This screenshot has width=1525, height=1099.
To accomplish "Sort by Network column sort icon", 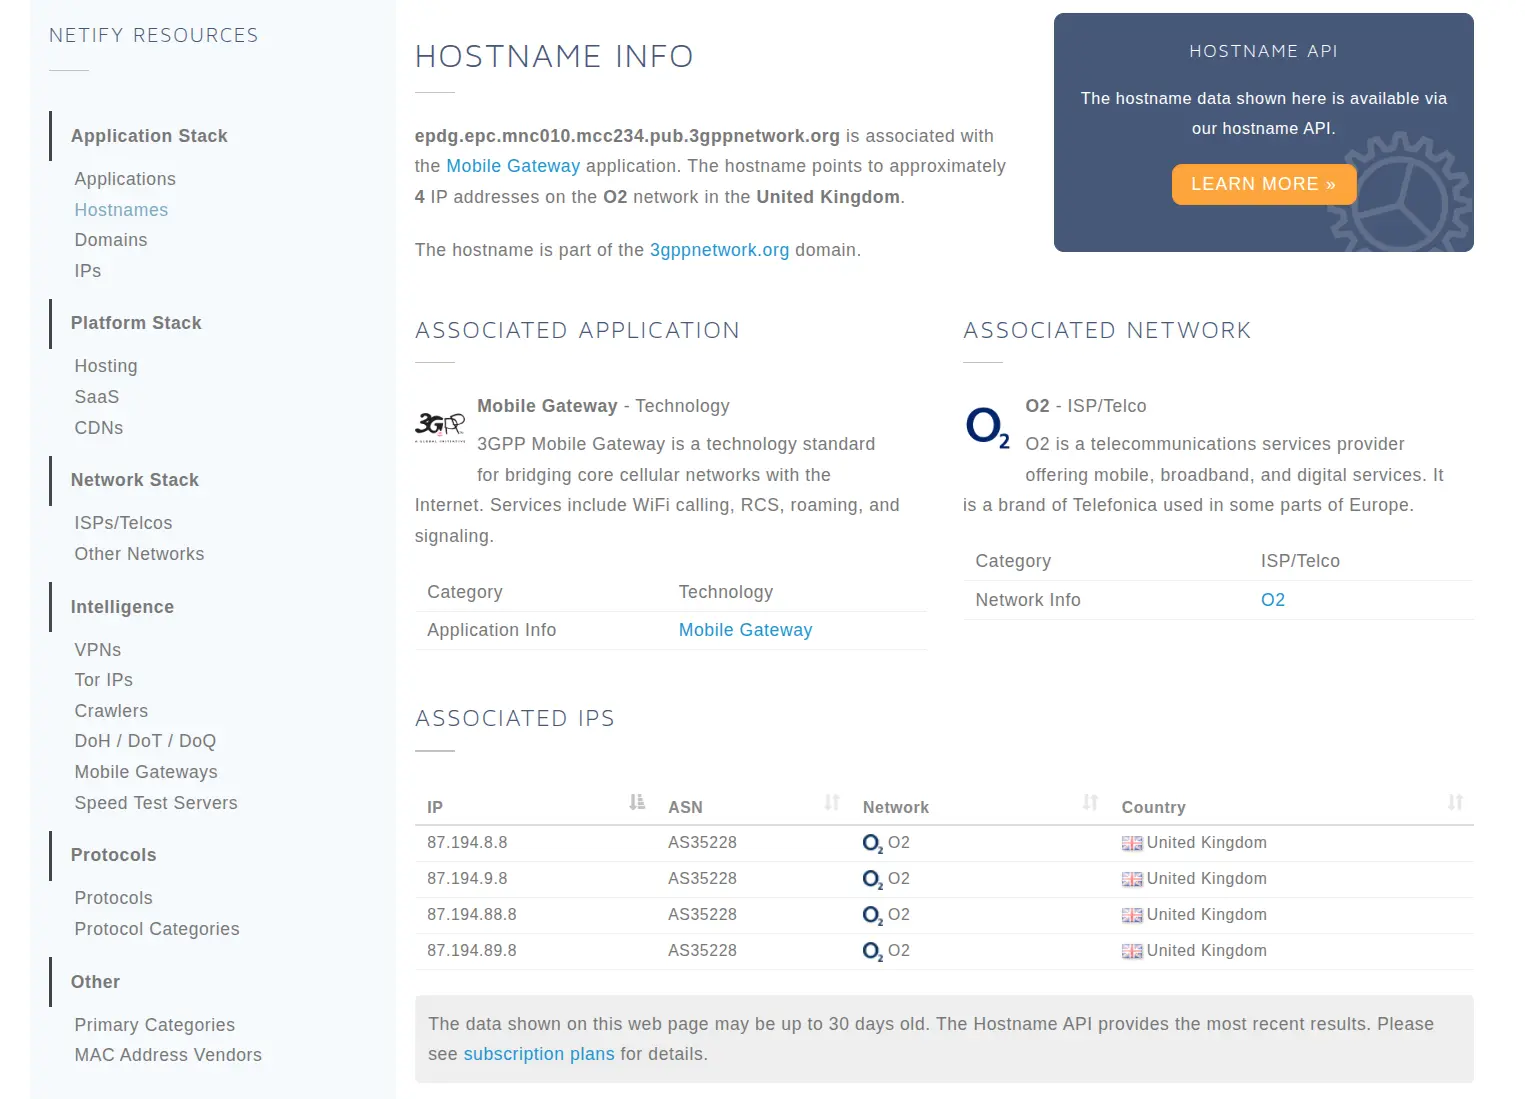I will pyautogui.click(x=1091, y=802).
